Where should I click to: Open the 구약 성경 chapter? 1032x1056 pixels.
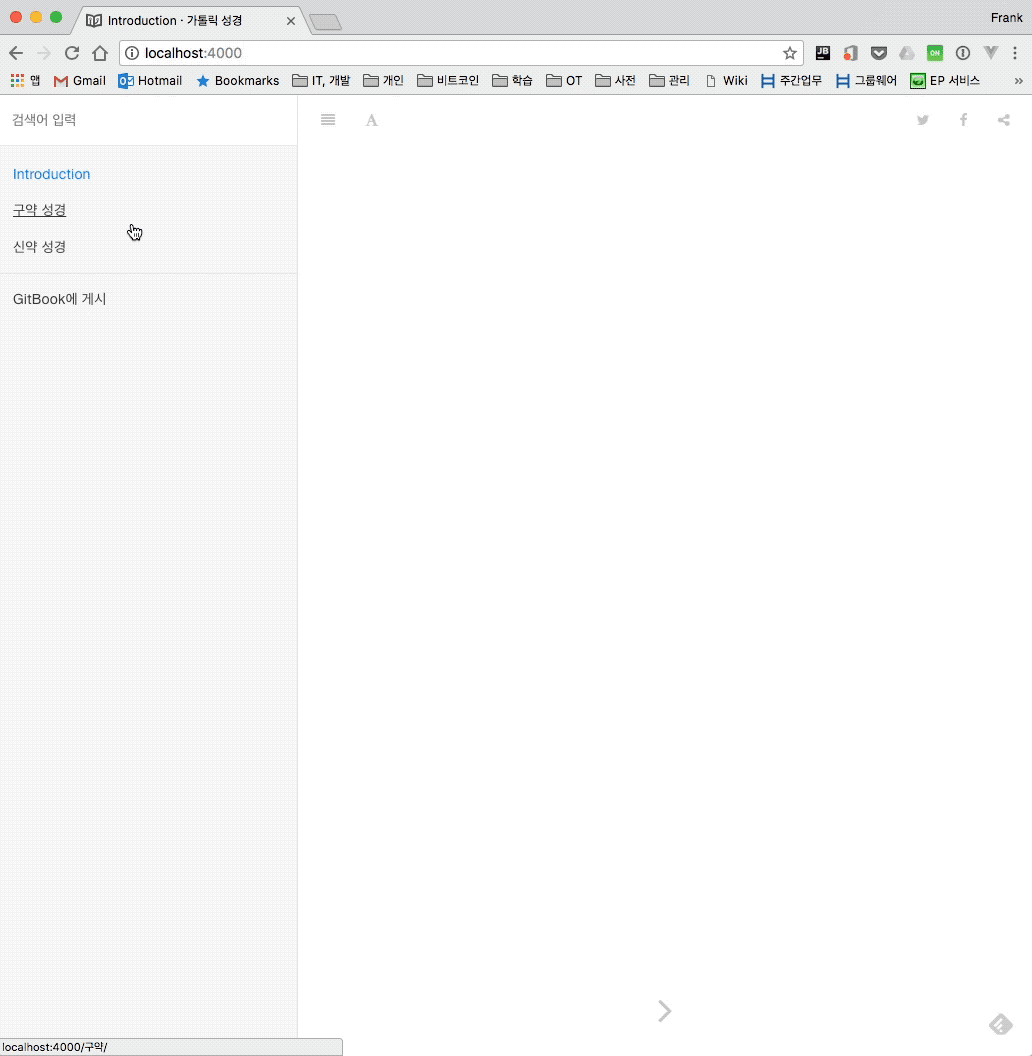[x=40, y=210]
